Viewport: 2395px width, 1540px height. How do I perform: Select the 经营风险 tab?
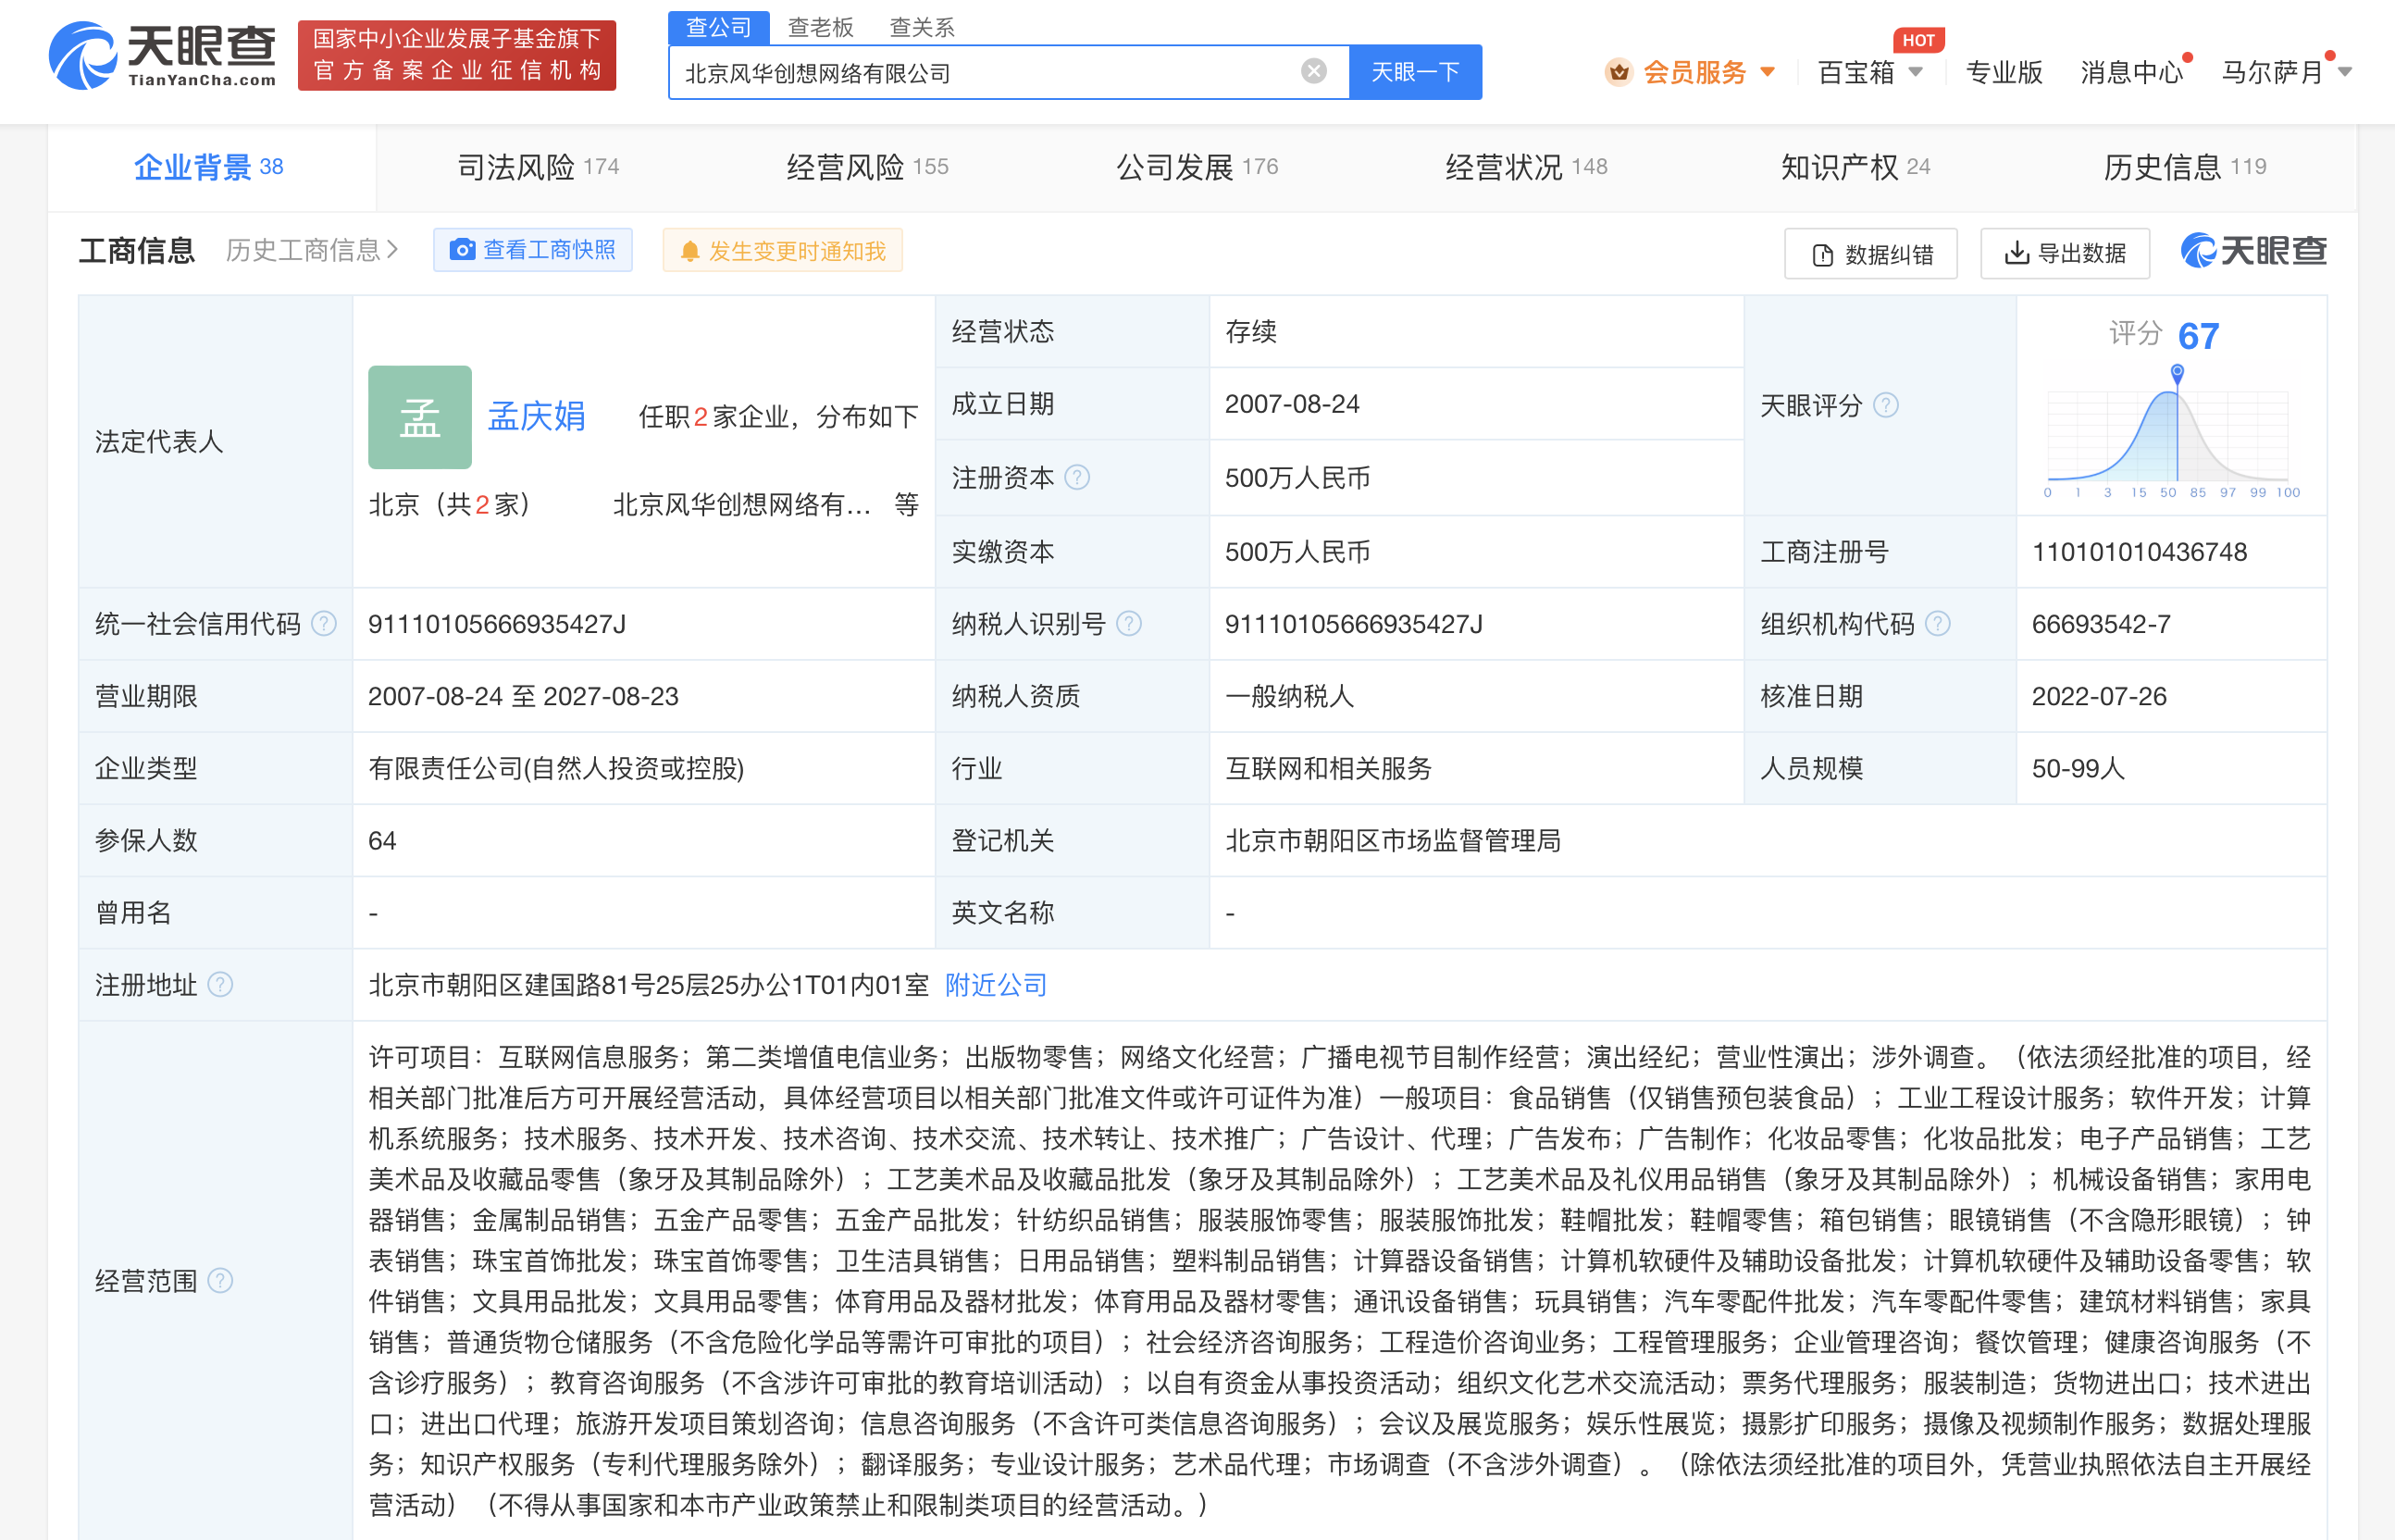pos(867,167)
